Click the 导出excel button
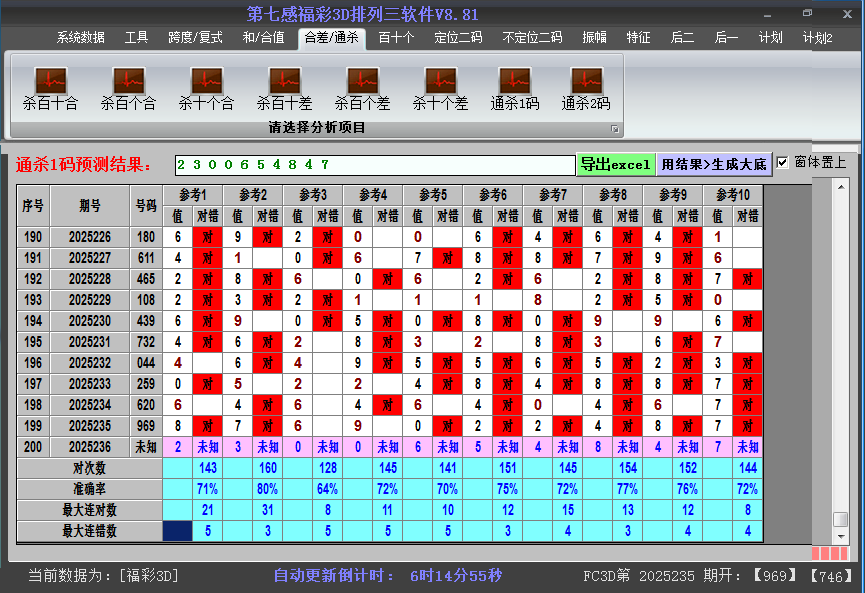The width and height of the screenshot is (865, 593). click(615, 164)
